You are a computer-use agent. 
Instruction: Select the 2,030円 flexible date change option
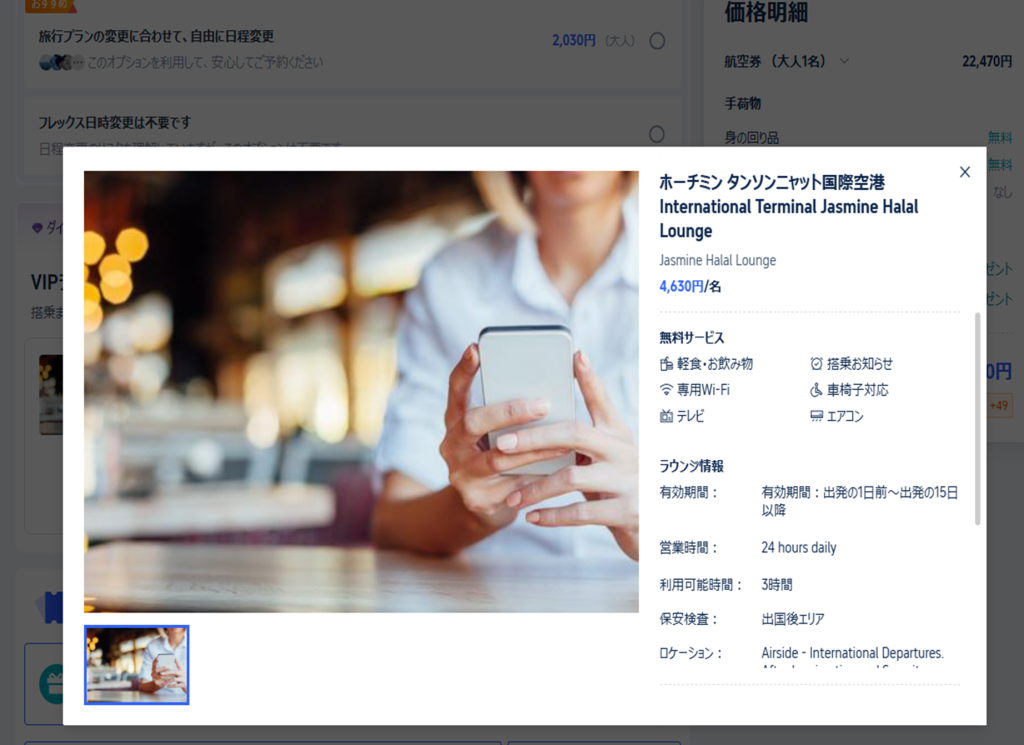point(657,41)
